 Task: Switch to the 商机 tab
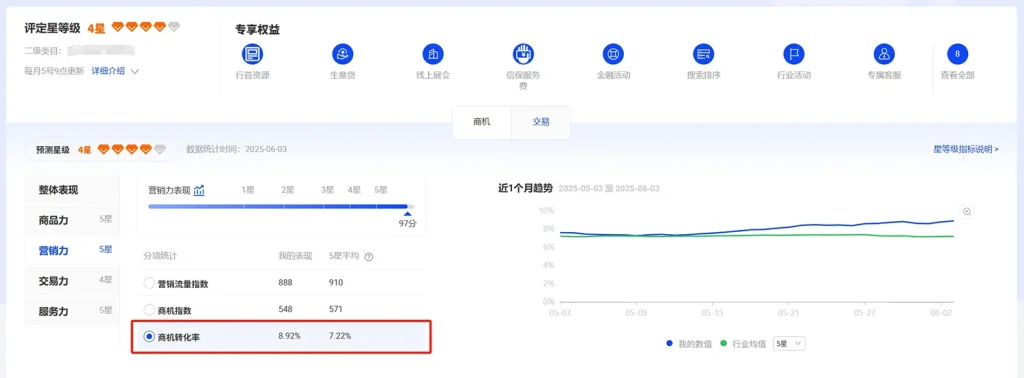coord(482,122)
